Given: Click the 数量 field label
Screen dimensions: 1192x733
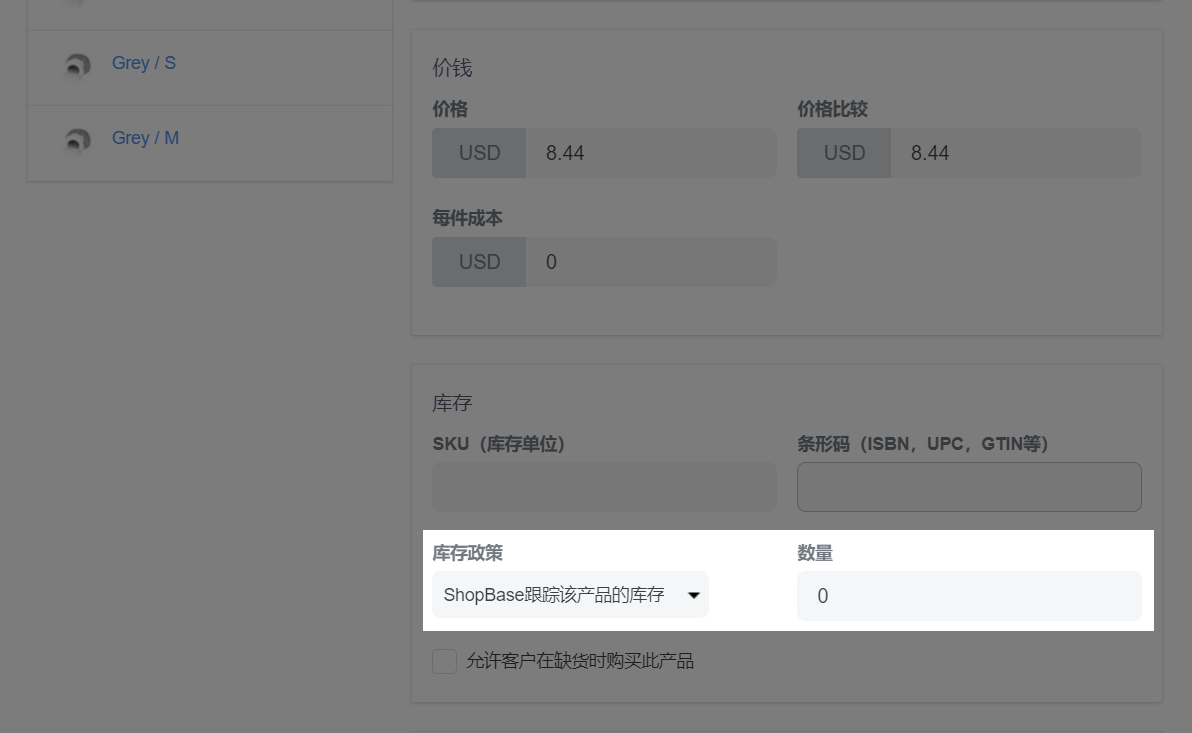Looking at the screenshot, I should coord(815,553).
